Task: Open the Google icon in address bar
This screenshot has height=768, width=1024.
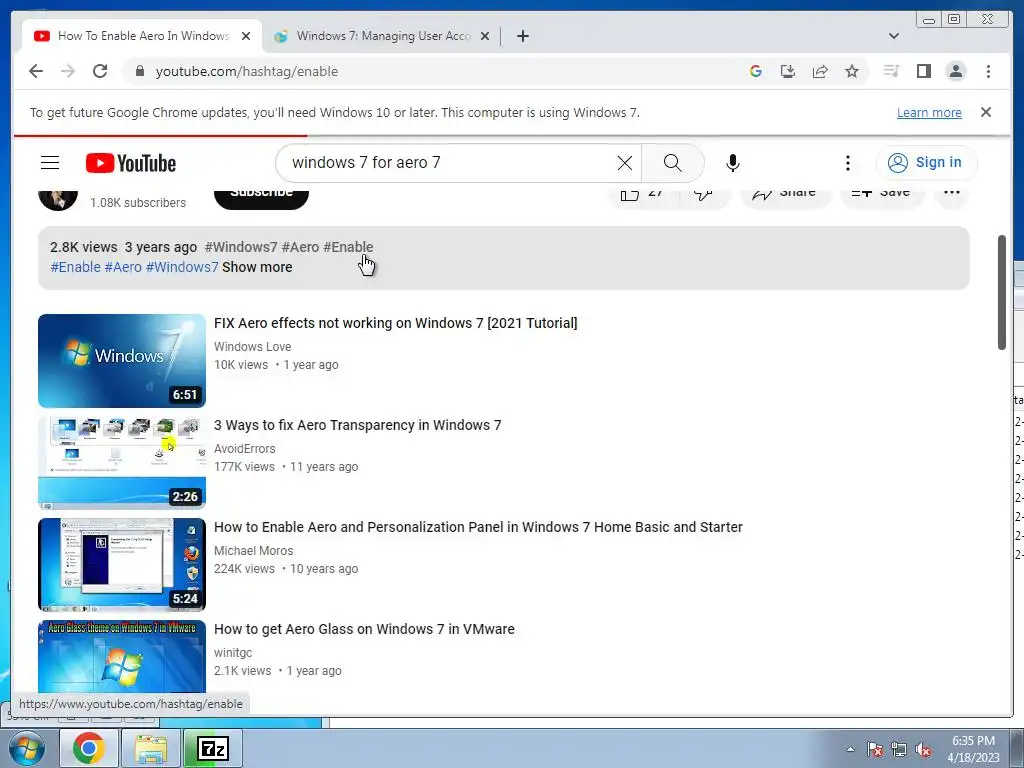Action: pos(756,71)
